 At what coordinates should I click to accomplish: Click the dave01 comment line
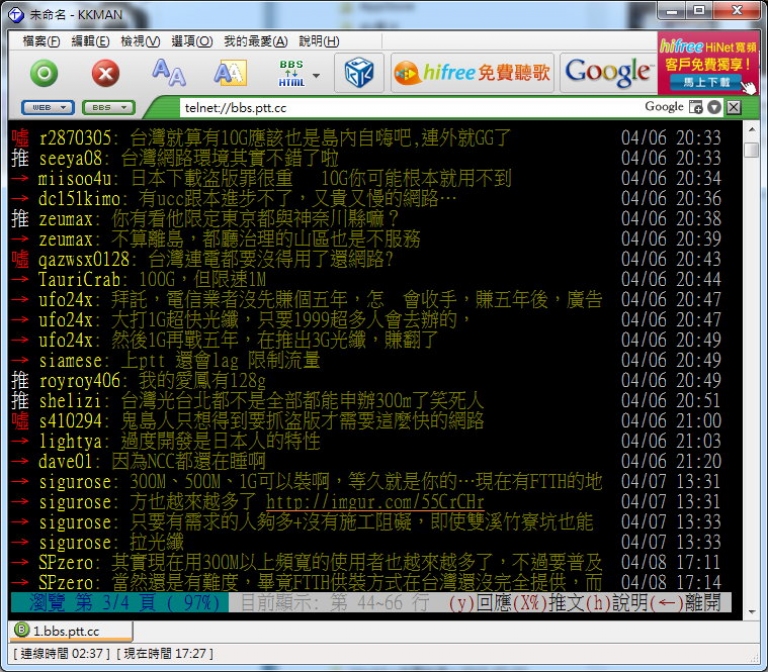tap(366, 461)
